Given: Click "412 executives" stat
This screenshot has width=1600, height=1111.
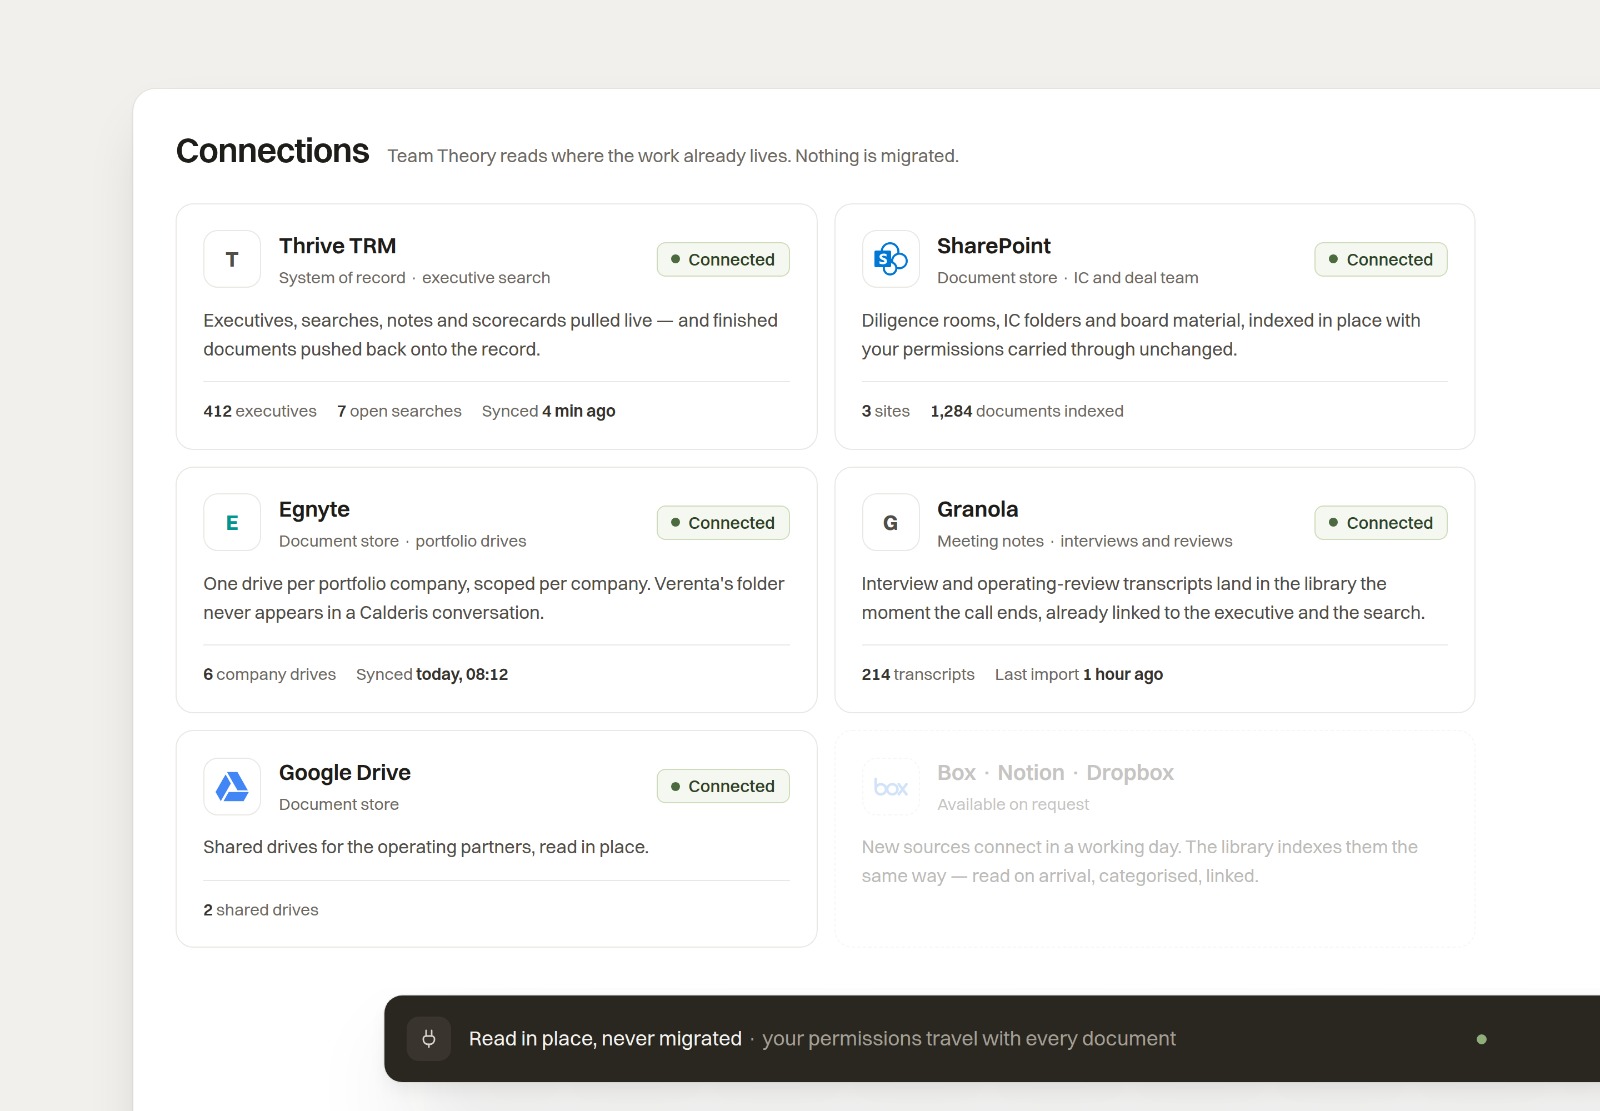Looking at the screenshot, I should tap(260, 411).
